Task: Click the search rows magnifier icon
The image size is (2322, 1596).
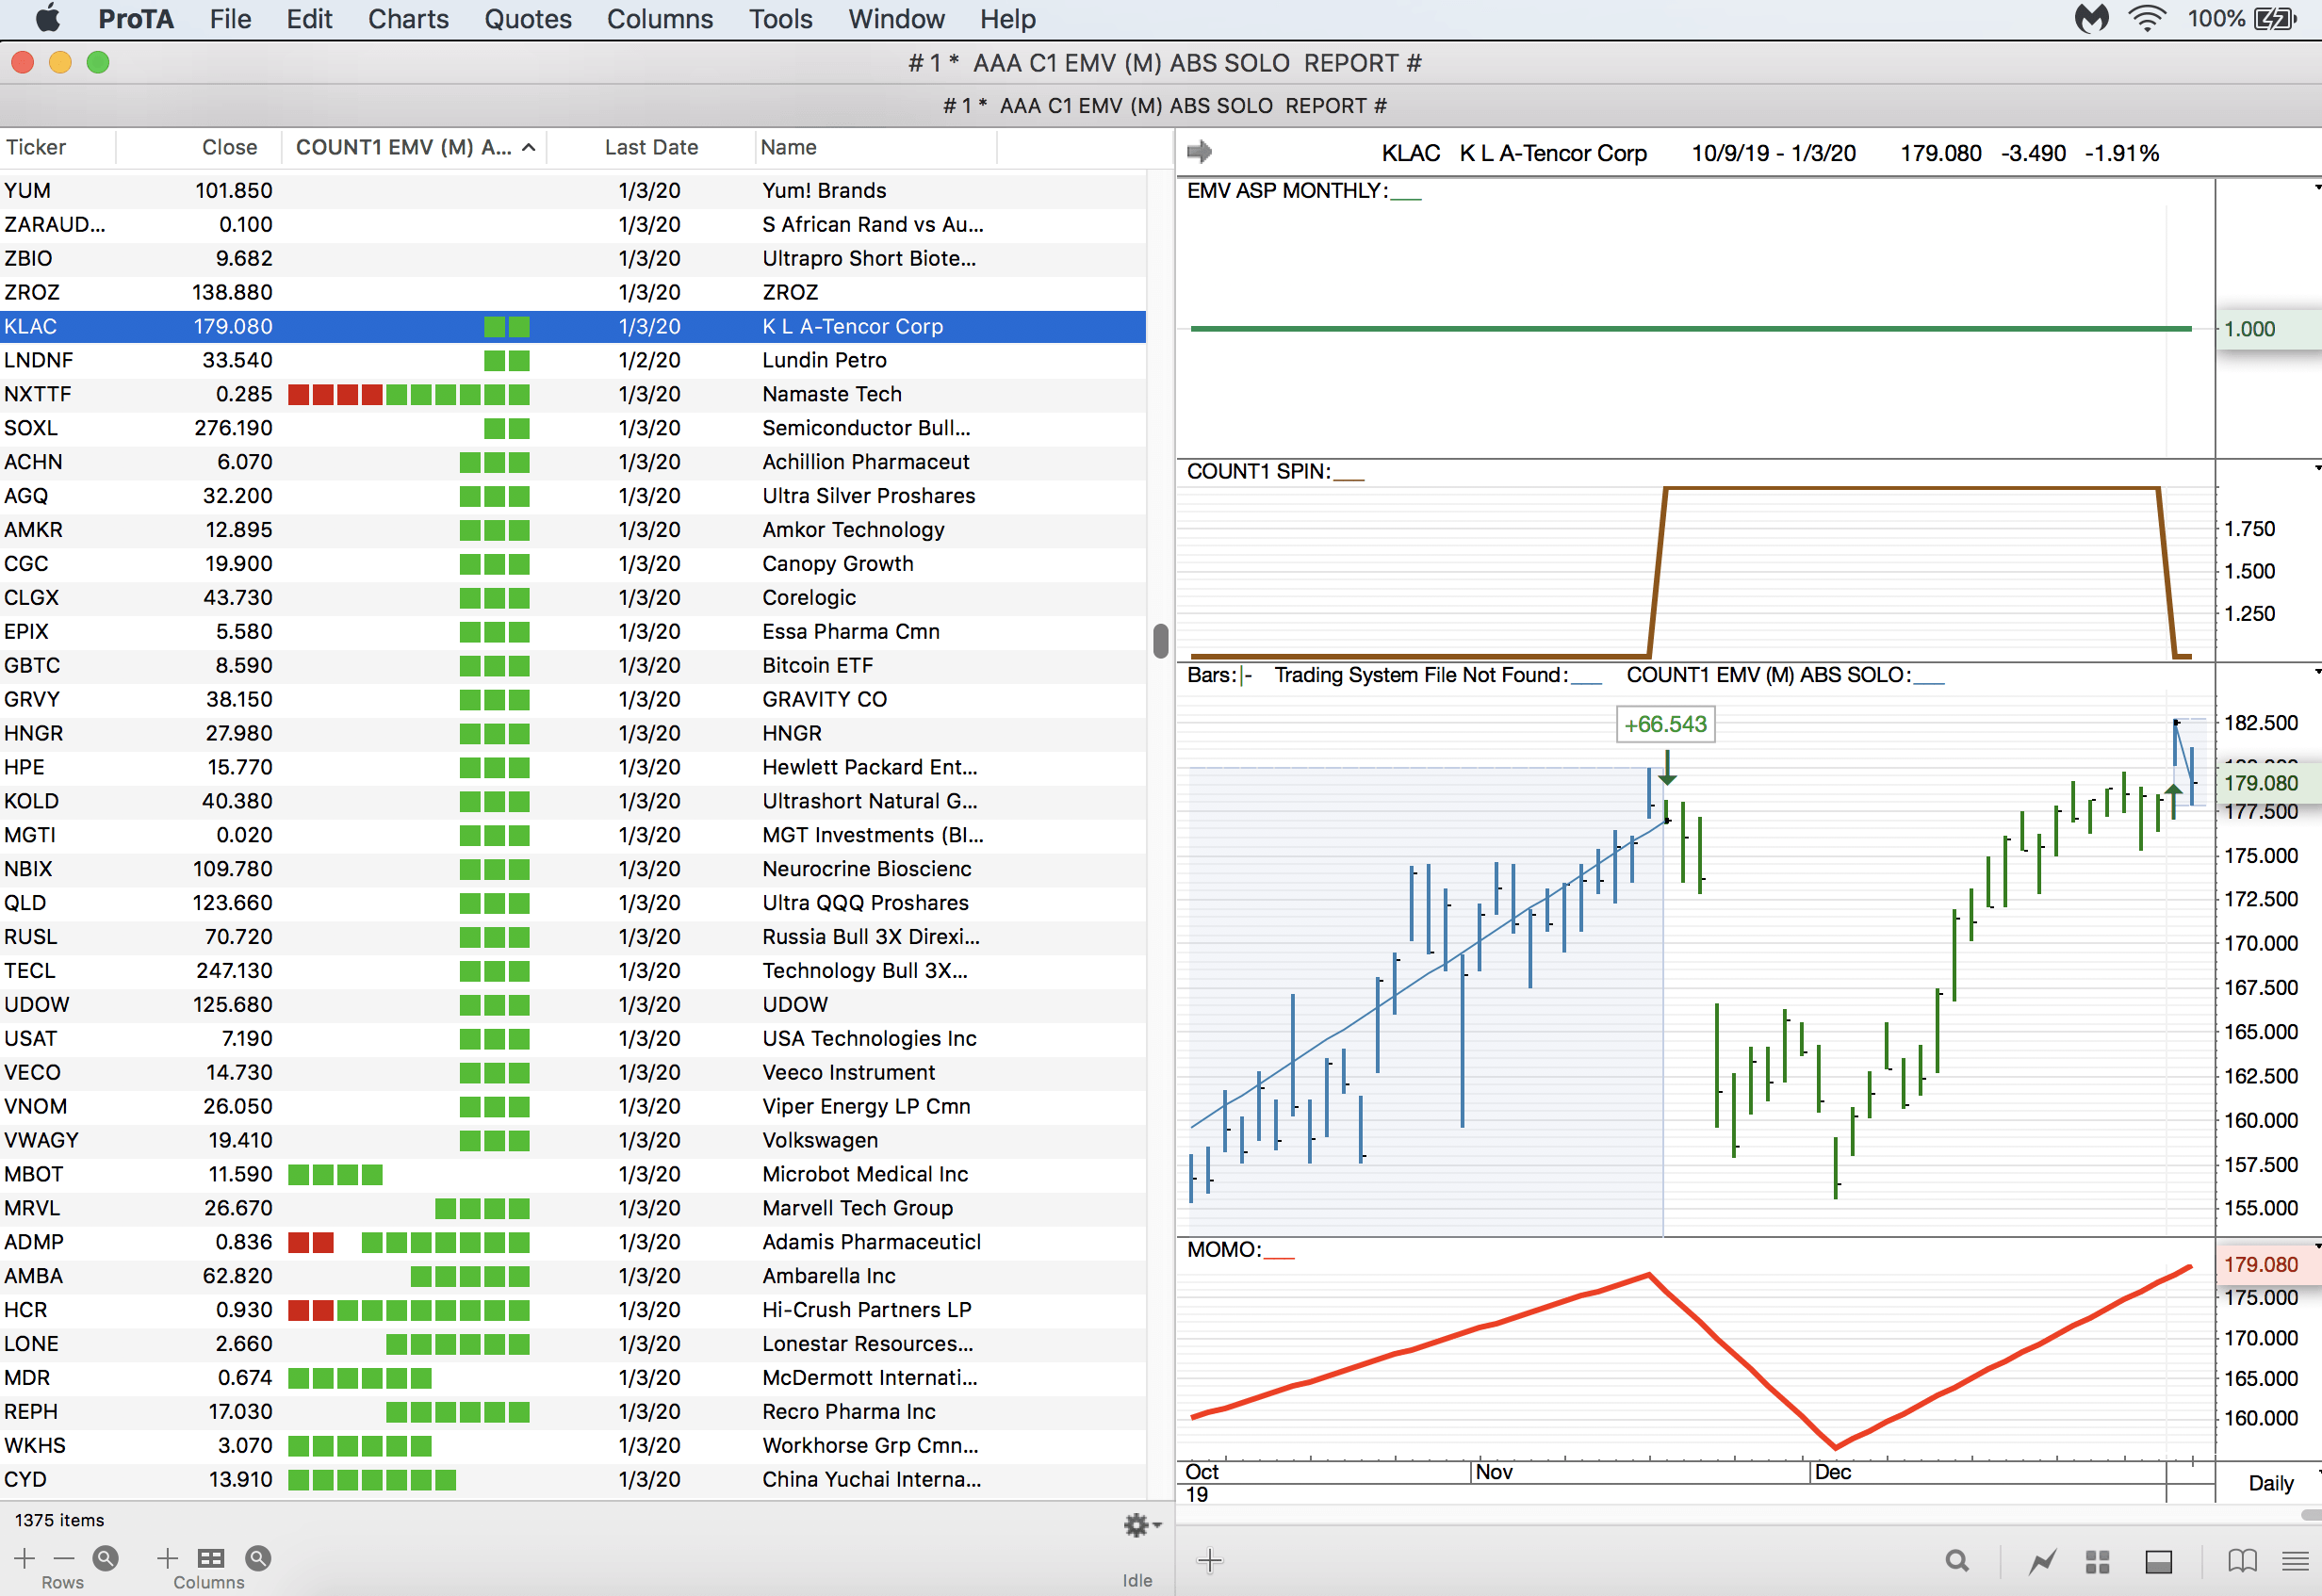Action: 106,1558
